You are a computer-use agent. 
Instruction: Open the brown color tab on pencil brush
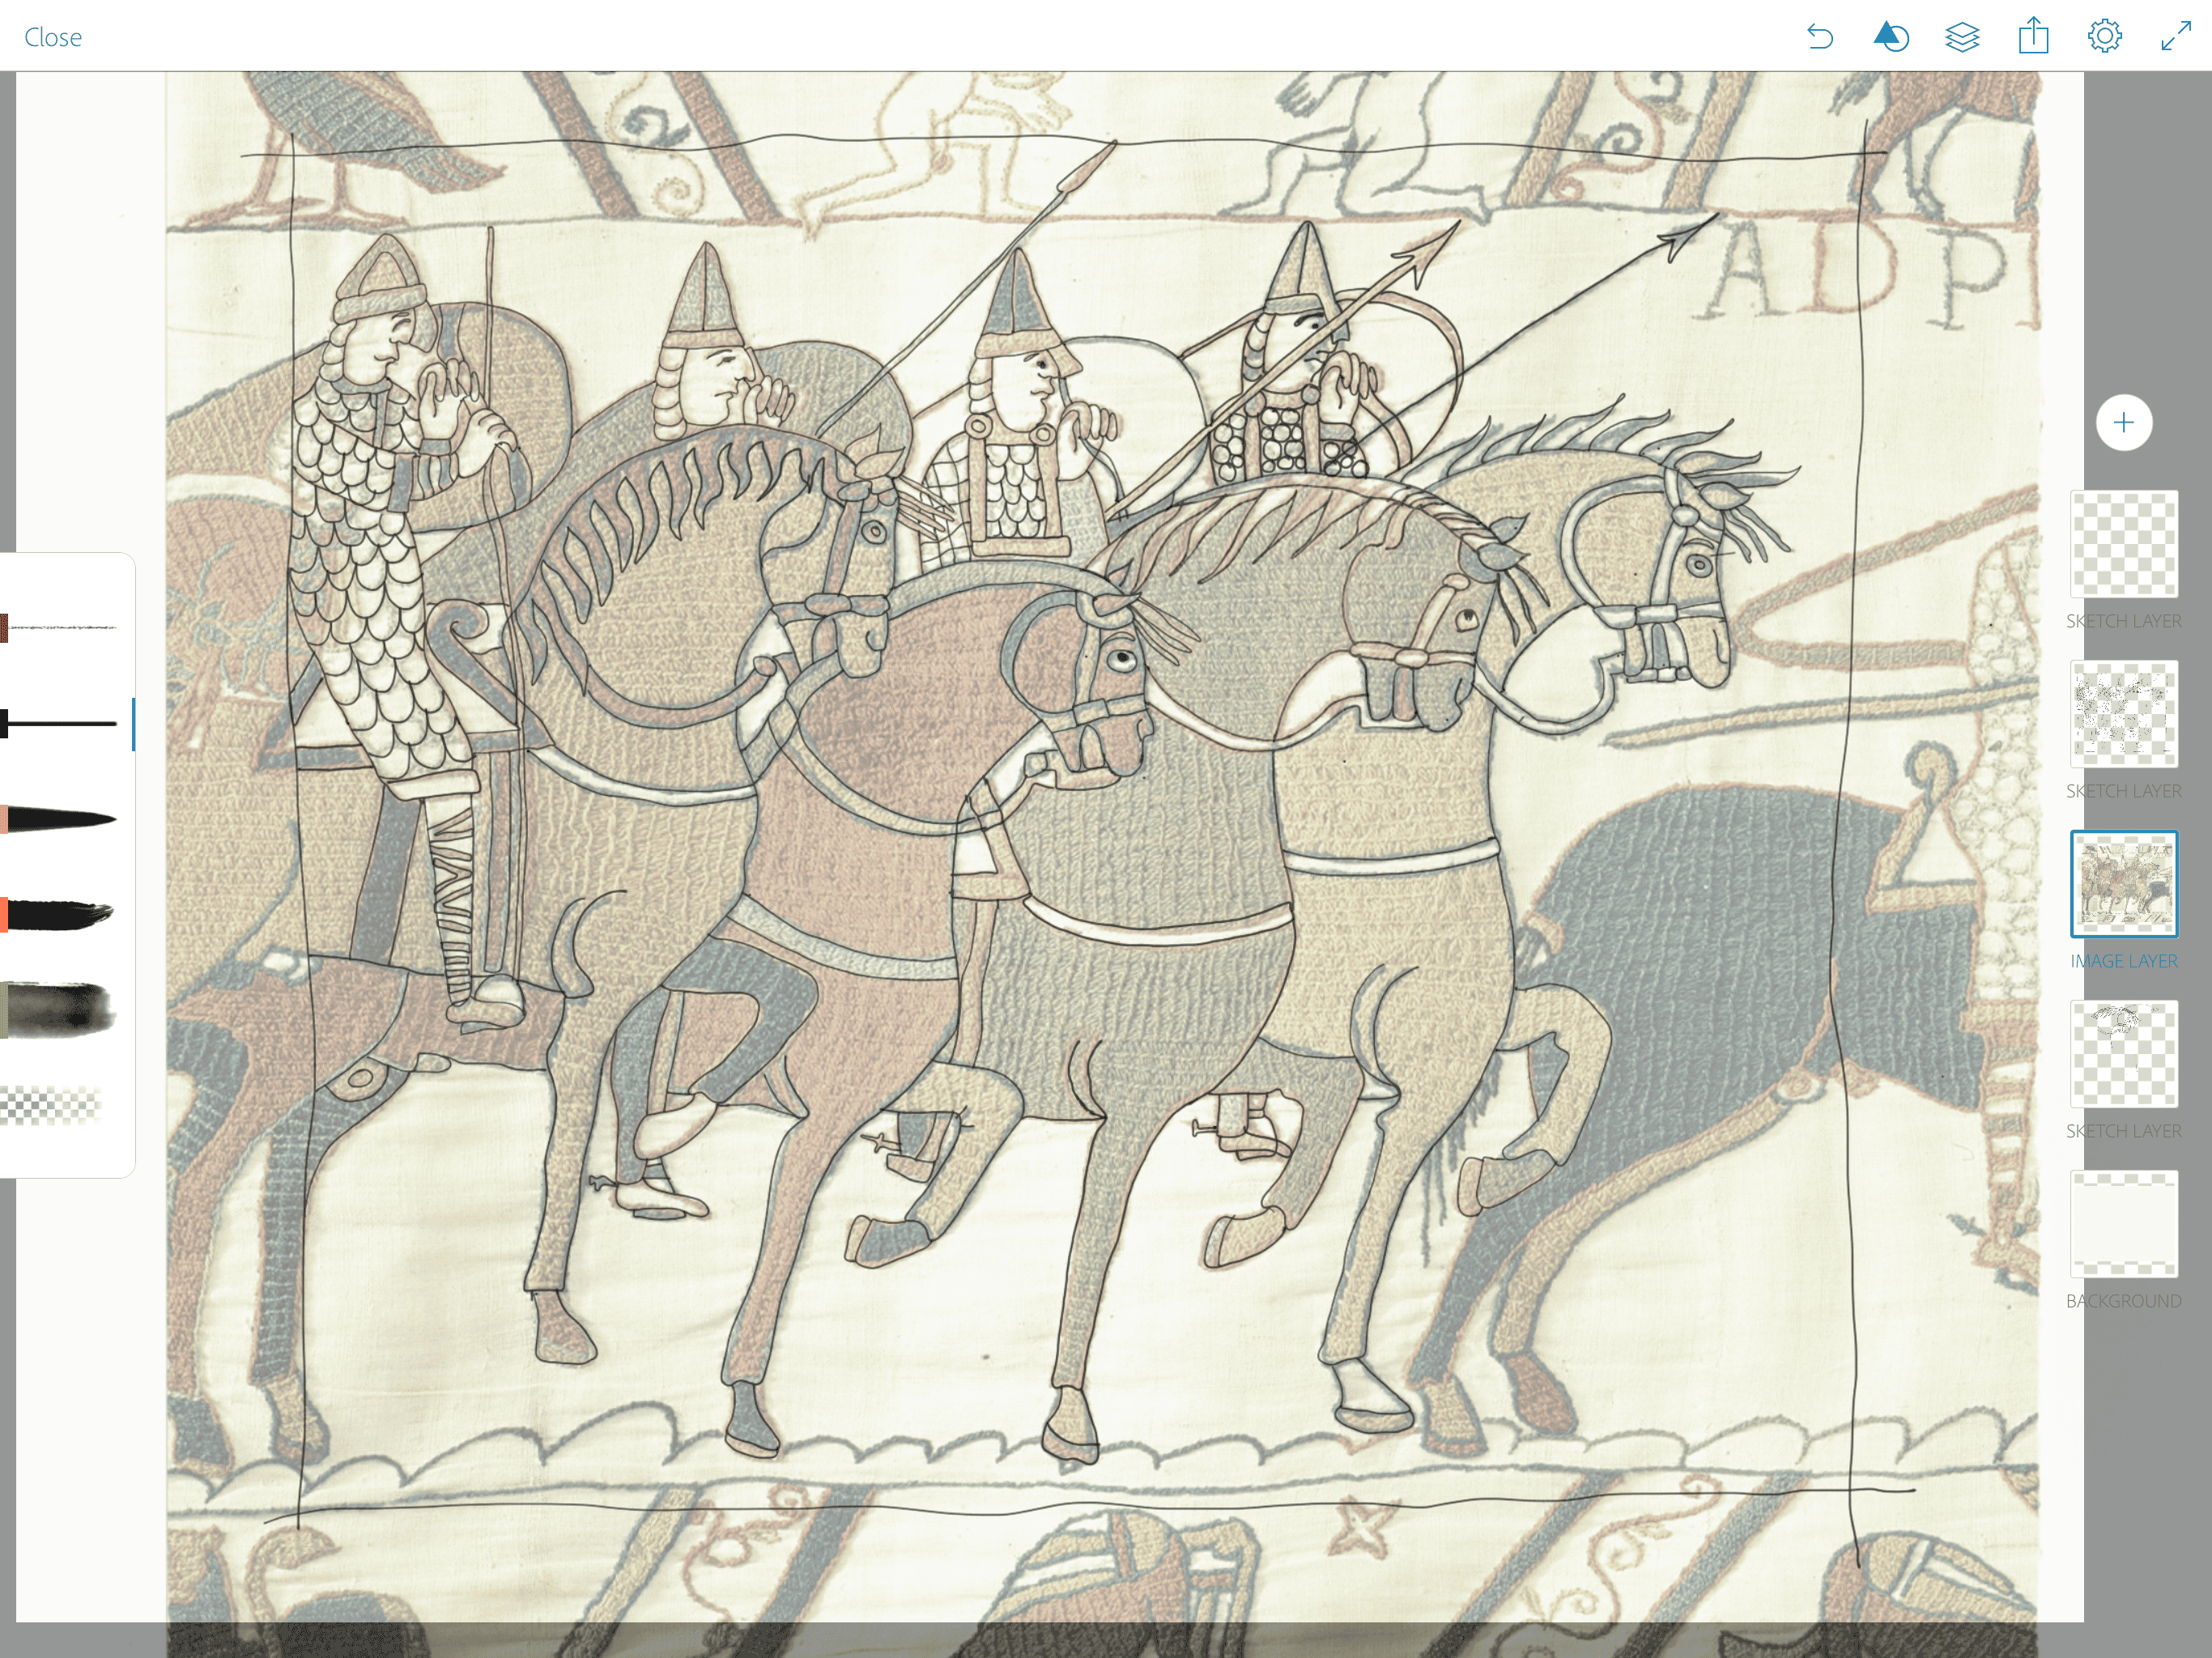coord(4,628)
